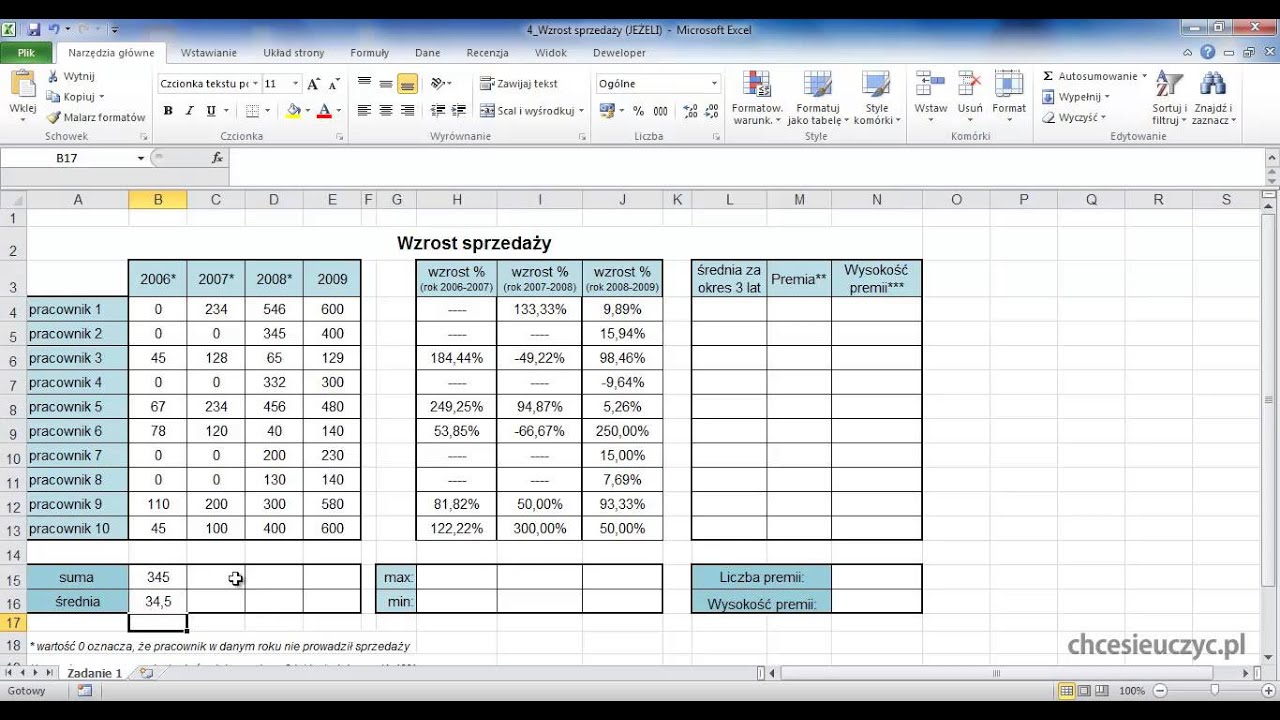Switch to the Formuły tab

370,53
